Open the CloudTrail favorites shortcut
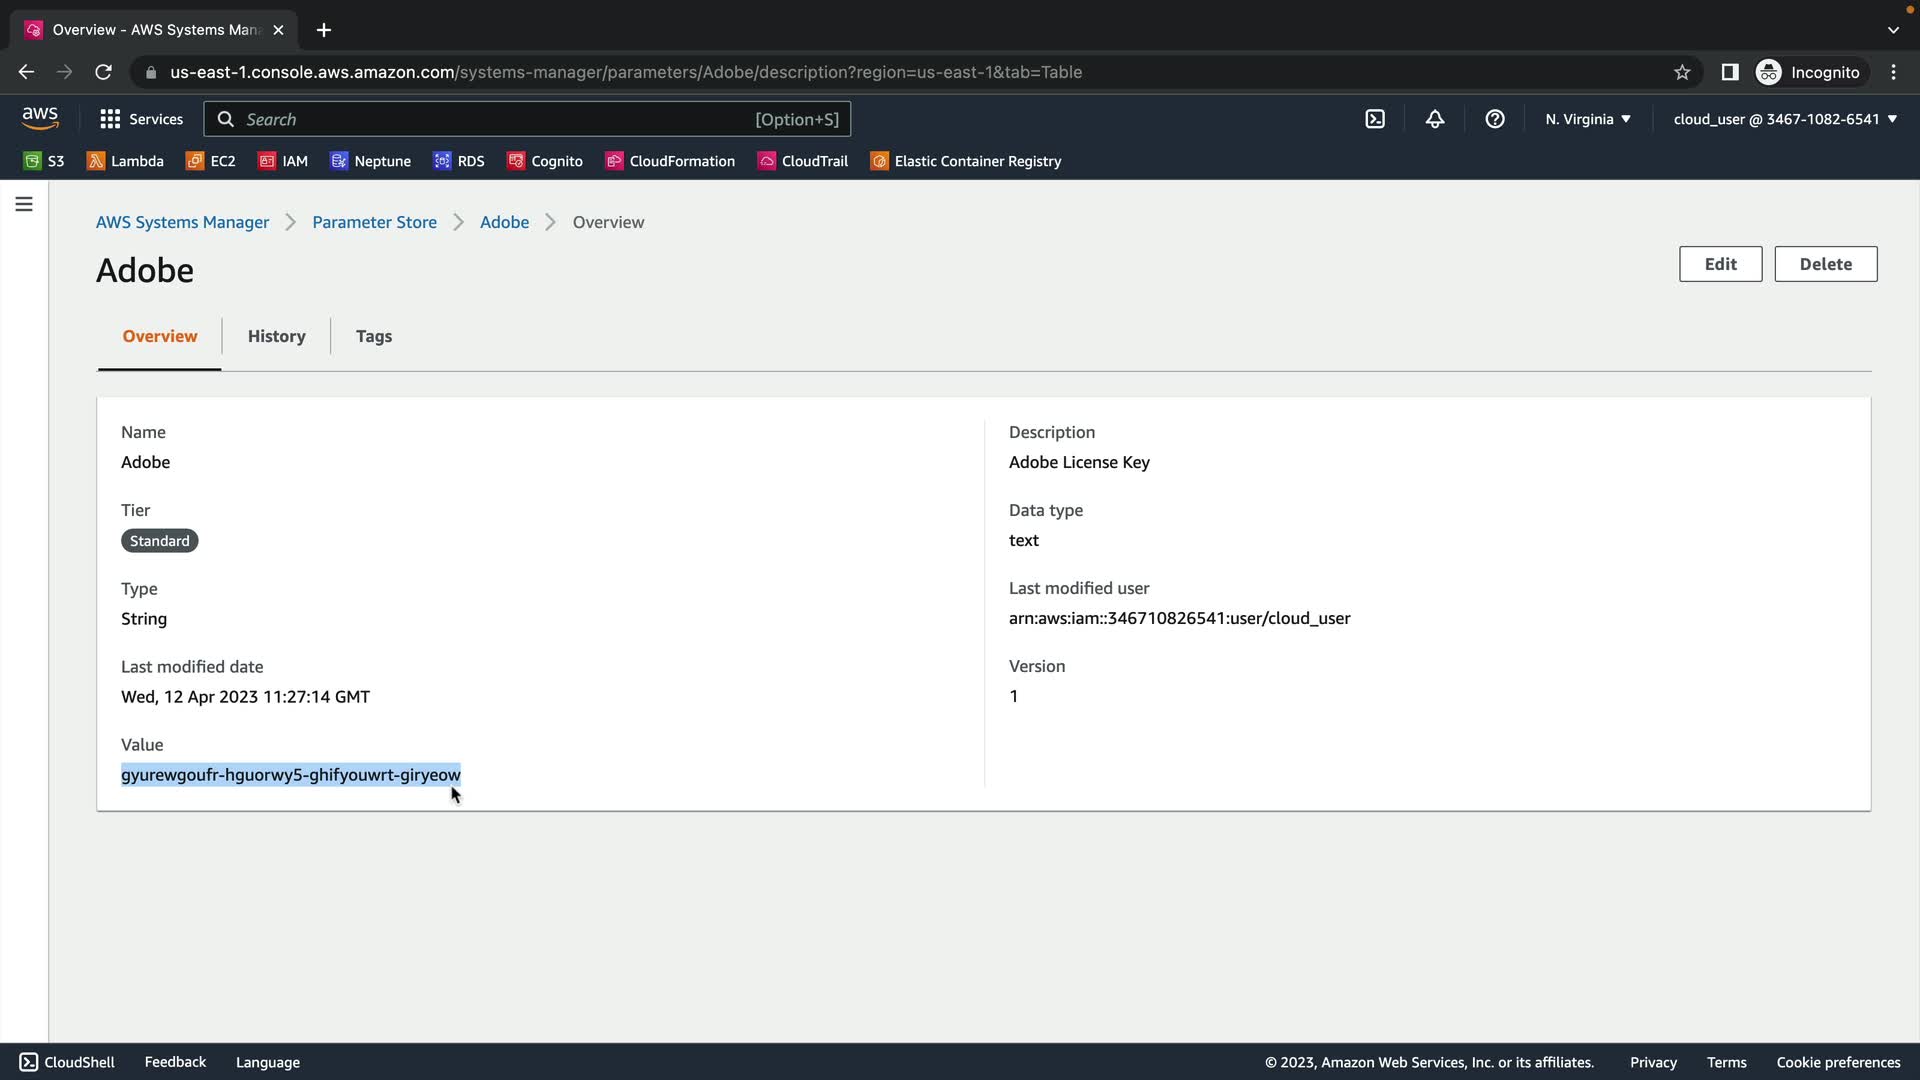The height and width of the screenshot is (1080, 1920). click(803, 161)
